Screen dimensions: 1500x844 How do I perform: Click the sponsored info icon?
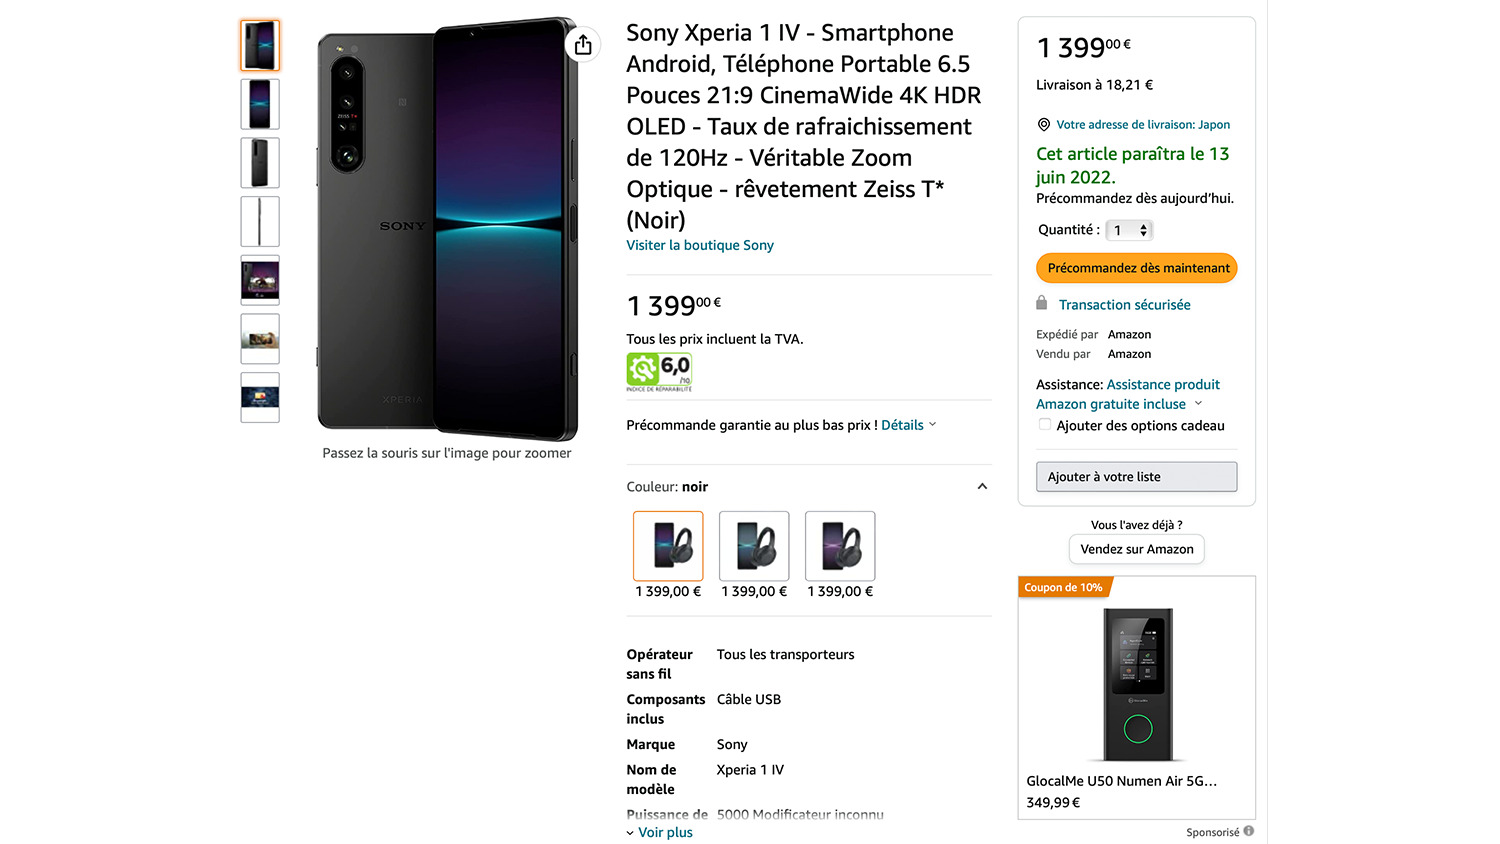pyautogui.click(x=1249, y=831)
